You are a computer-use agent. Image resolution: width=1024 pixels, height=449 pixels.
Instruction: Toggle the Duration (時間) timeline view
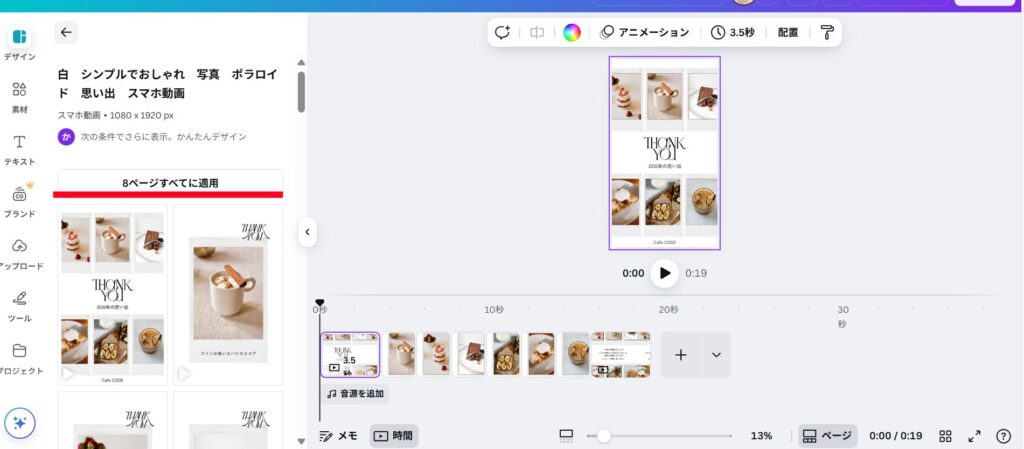point(394,436)
